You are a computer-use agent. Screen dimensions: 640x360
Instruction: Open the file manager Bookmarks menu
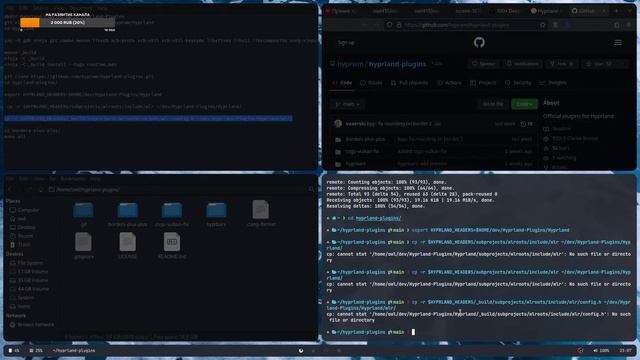[x=72, y=179]
